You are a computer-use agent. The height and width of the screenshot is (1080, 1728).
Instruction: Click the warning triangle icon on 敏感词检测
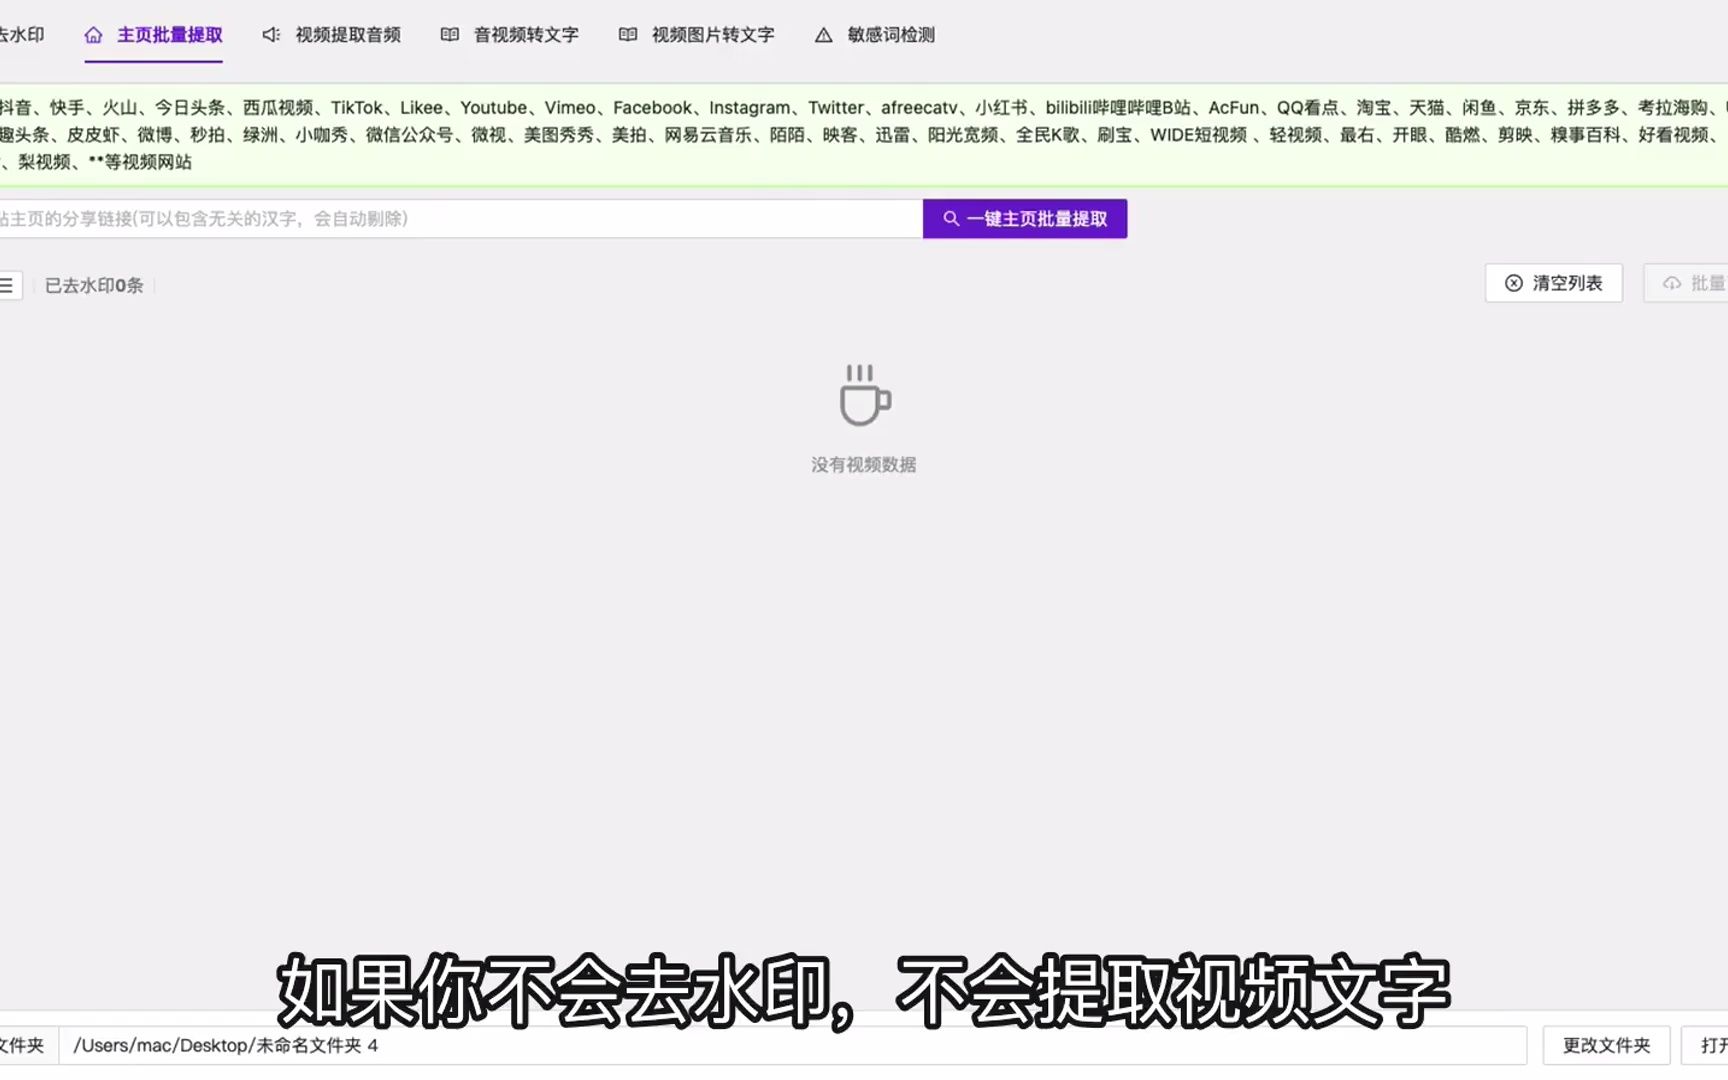pos(823,35)
